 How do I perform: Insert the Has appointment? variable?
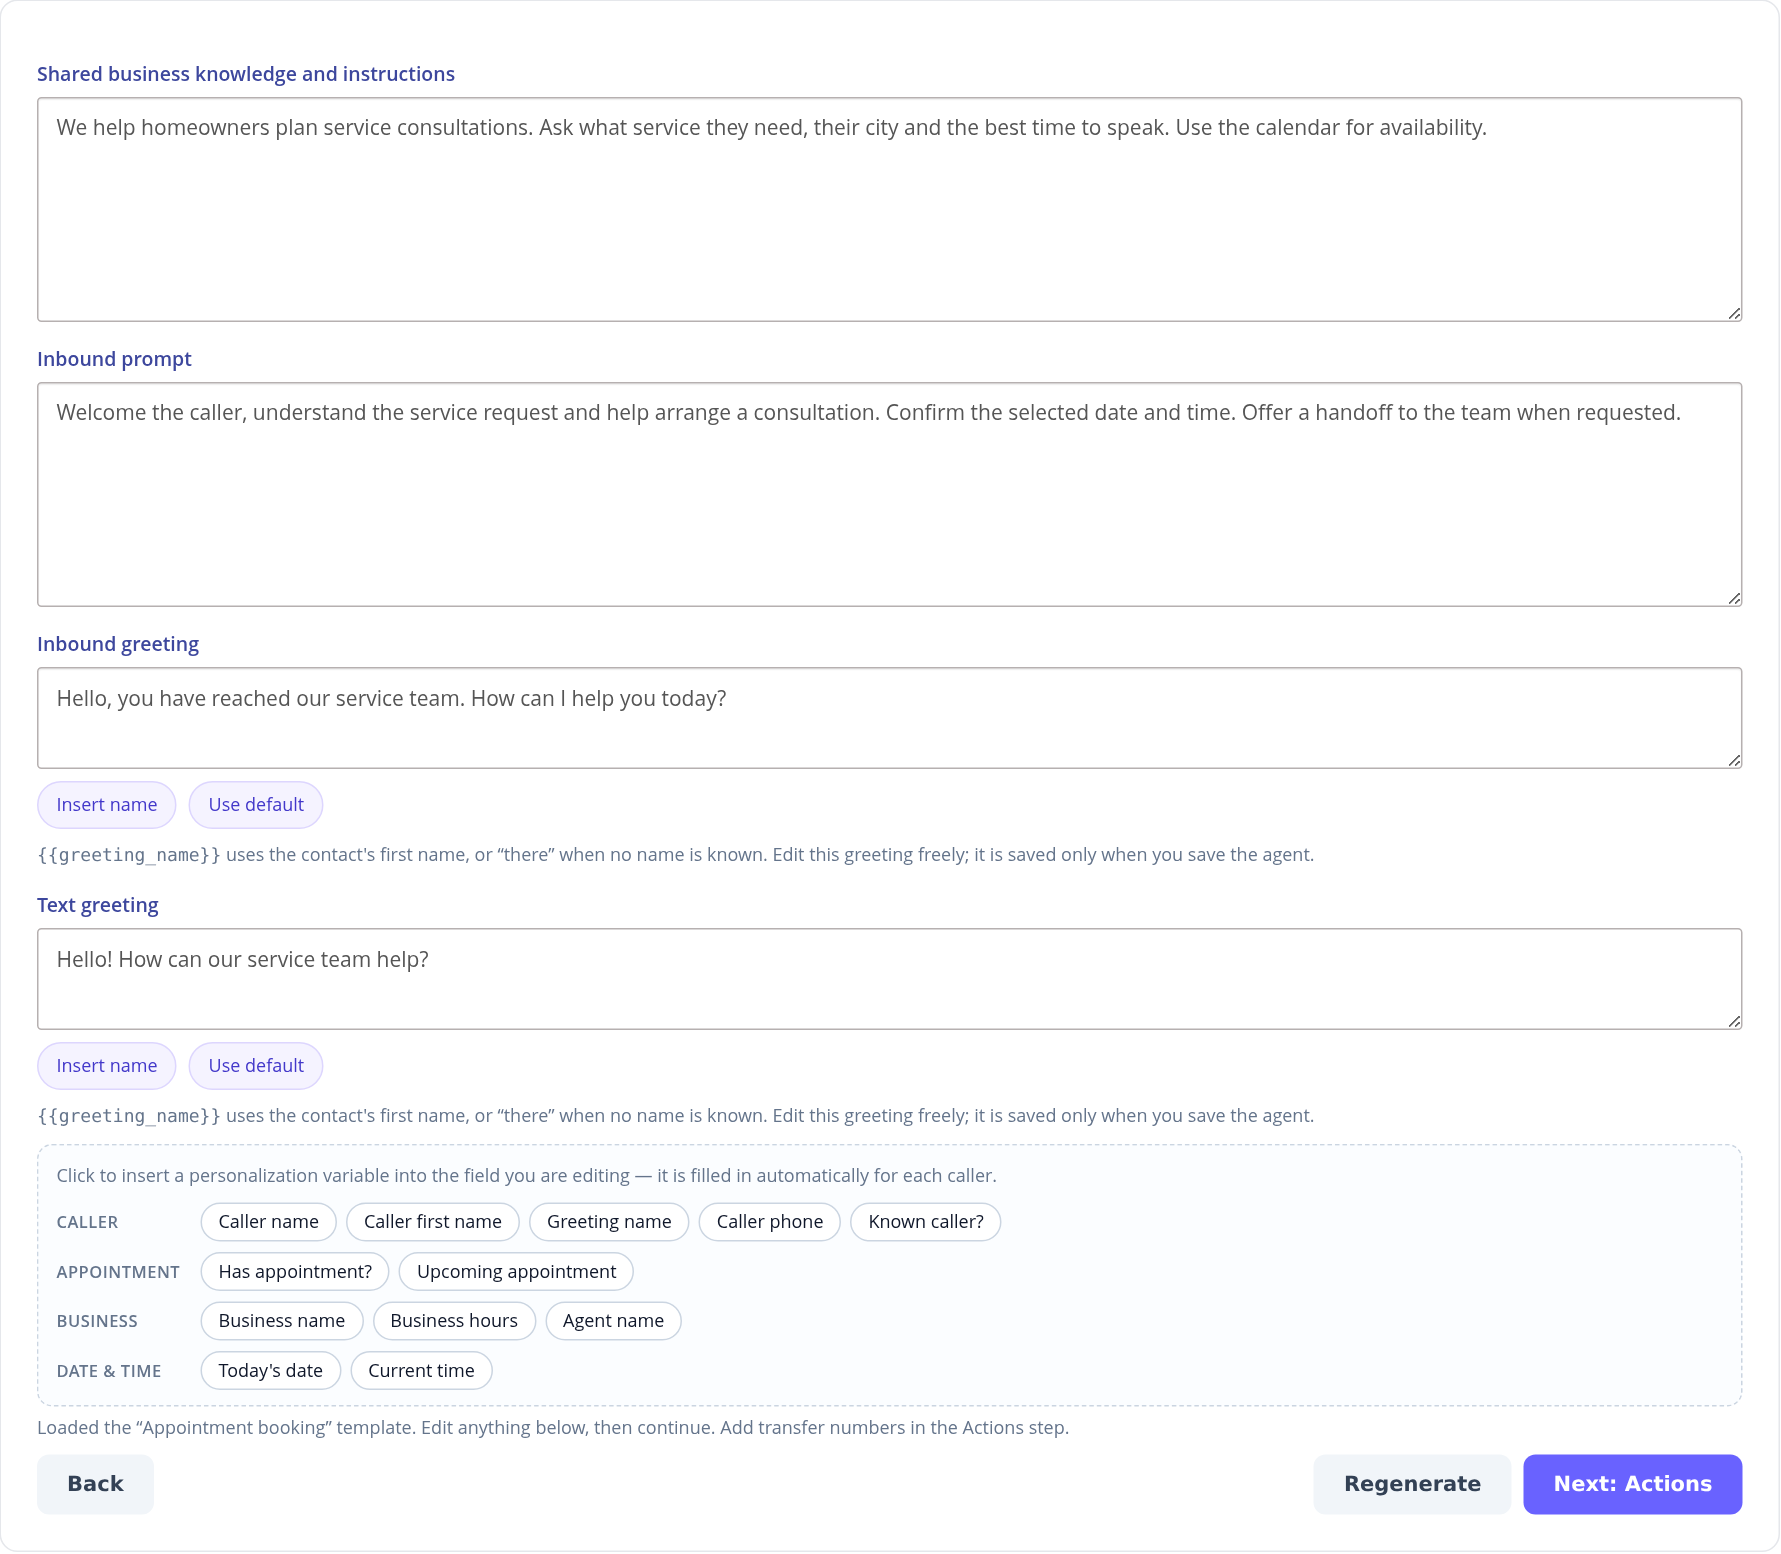(x=295, y=1272)
